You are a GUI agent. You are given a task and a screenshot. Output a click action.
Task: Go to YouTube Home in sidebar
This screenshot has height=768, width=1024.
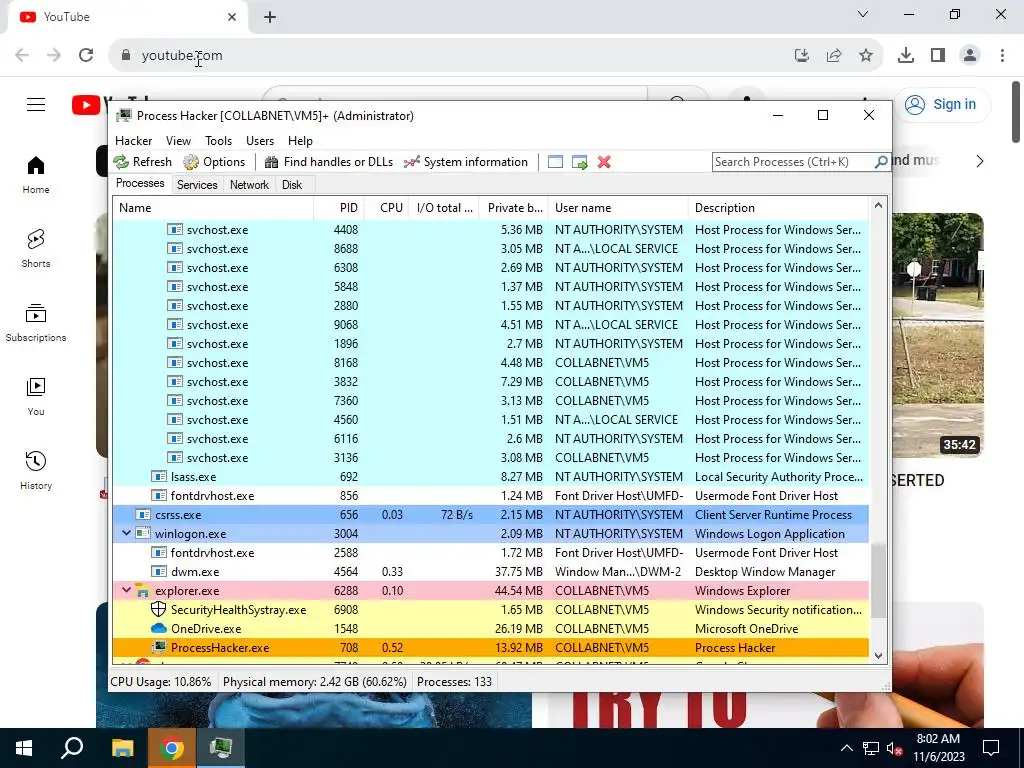(x=36, y=175)
